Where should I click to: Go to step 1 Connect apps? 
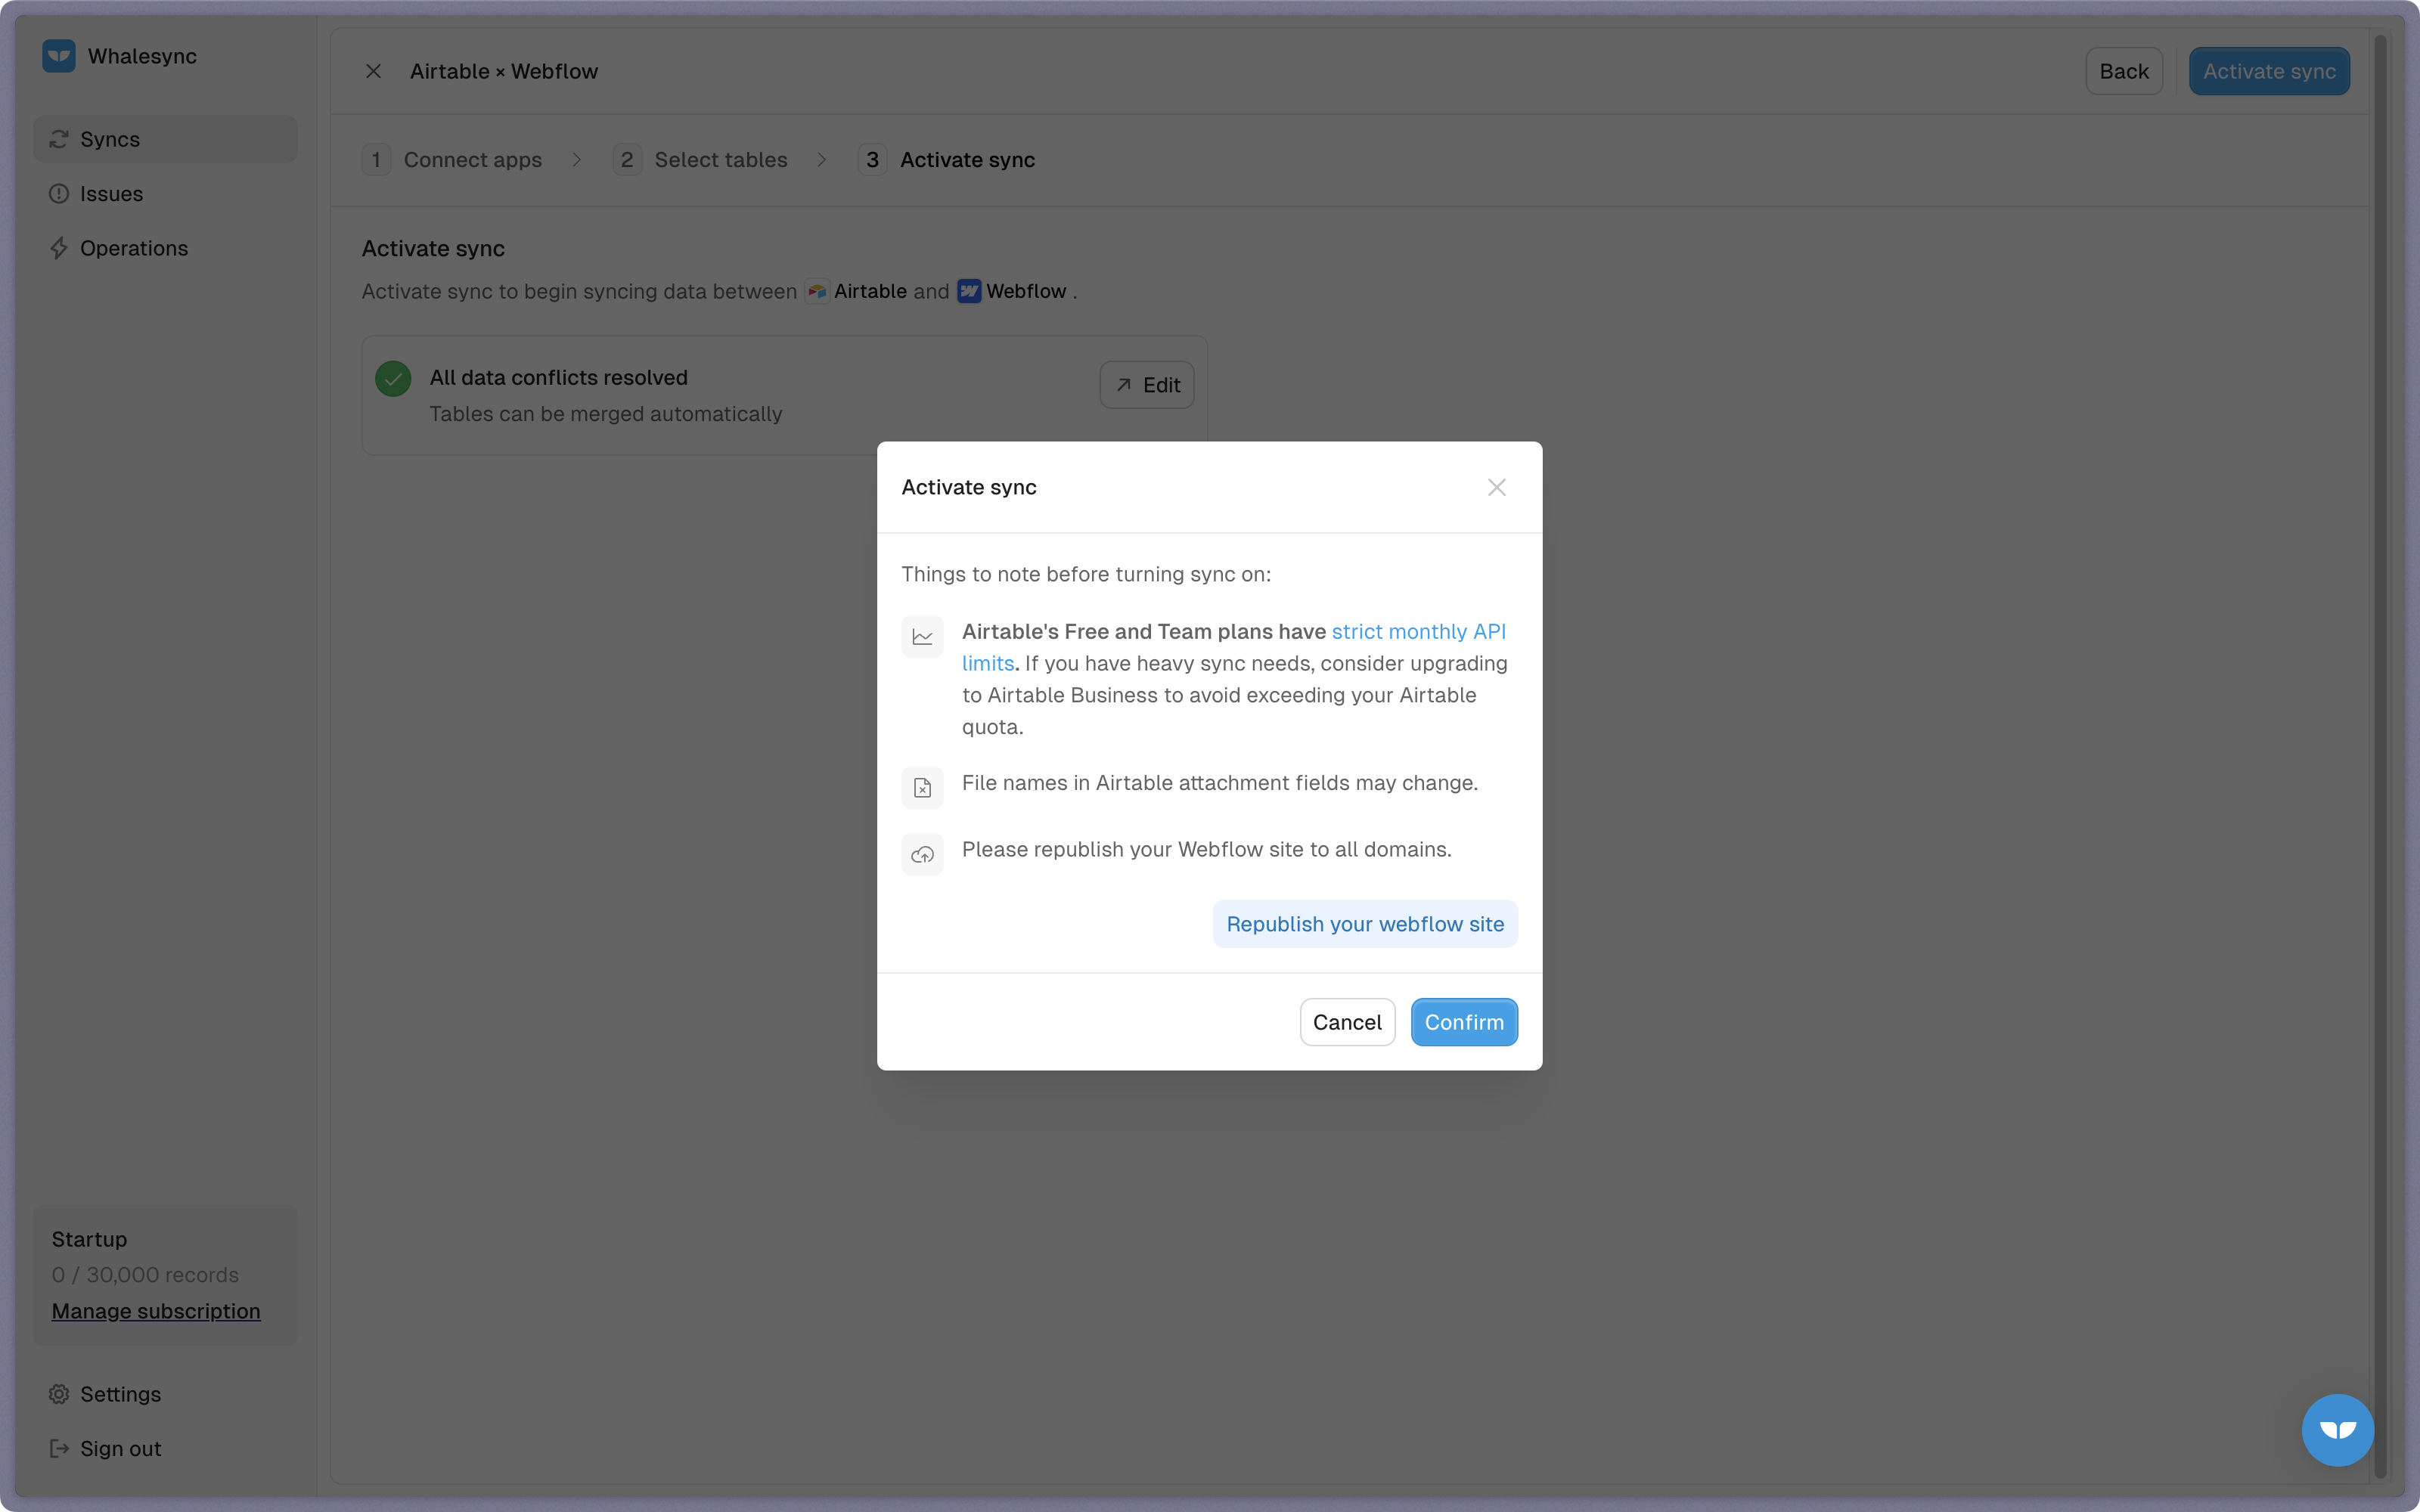click(472, 160)
